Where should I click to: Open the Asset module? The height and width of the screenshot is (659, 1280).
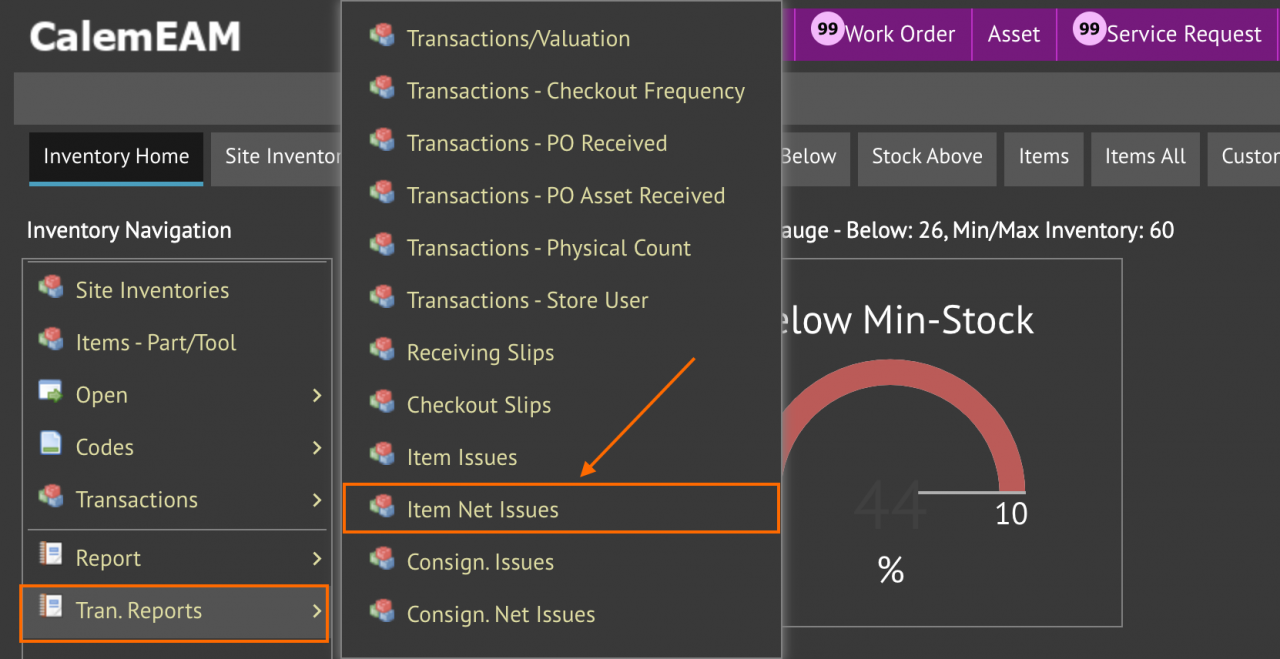click(x=1014, y=34)
